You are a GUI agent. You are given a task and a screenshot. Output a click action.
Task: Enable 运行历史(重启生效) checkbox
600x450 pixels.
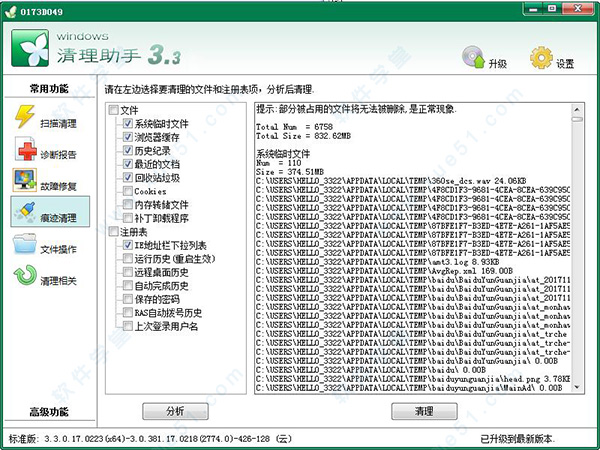128,258
